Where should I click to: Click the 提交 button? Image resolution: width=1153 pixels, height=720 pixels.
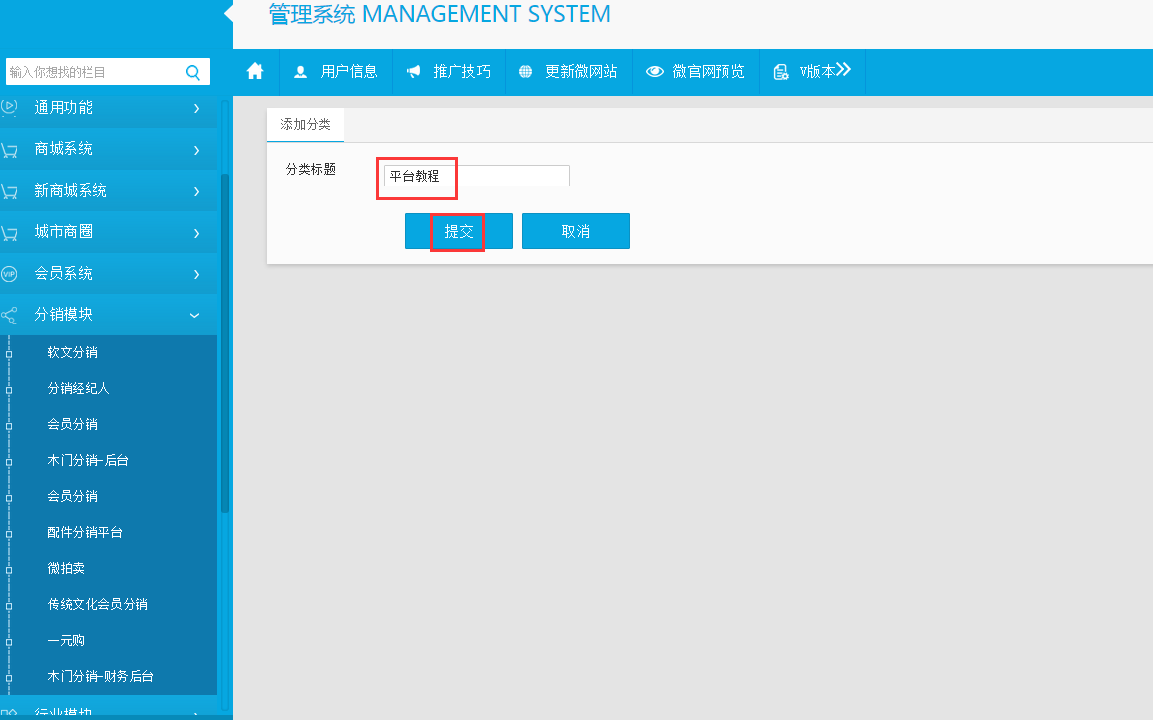(x=459, y=231)
